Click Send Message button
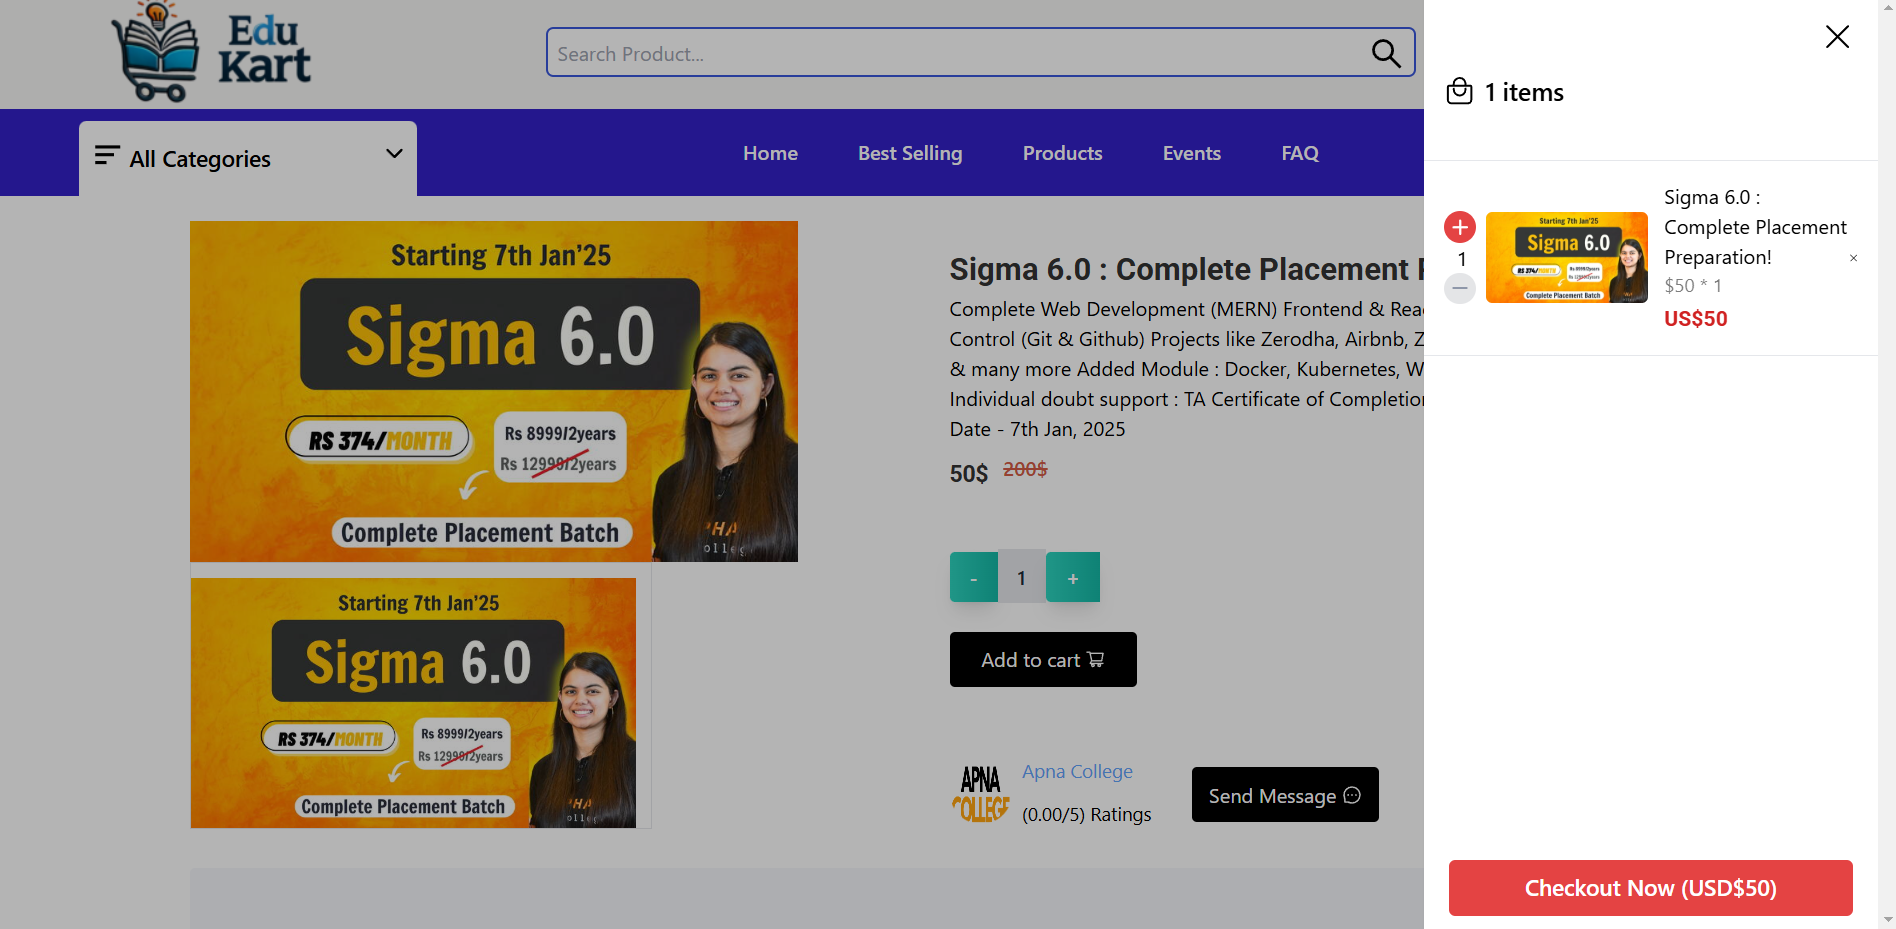Screen dimensions: 1896x929 click(x=1285, y=795)
